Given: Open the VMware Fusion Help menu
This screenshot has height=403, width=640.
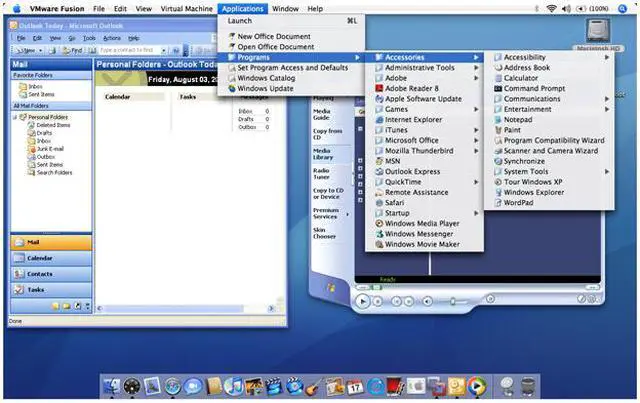Looking at the screenshot, I should (x=315, y=9).
